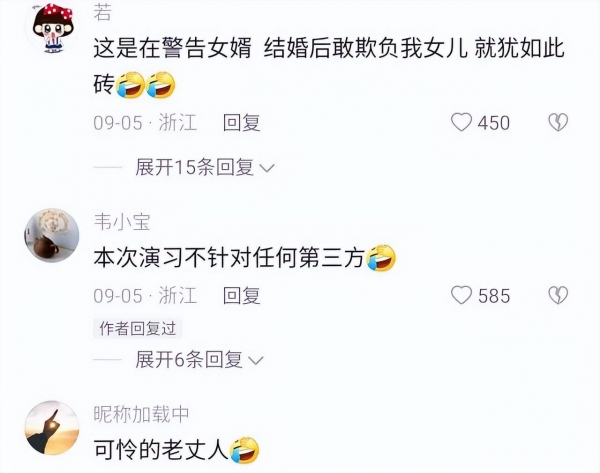Click the 450 like count

(x=494, y=123)
